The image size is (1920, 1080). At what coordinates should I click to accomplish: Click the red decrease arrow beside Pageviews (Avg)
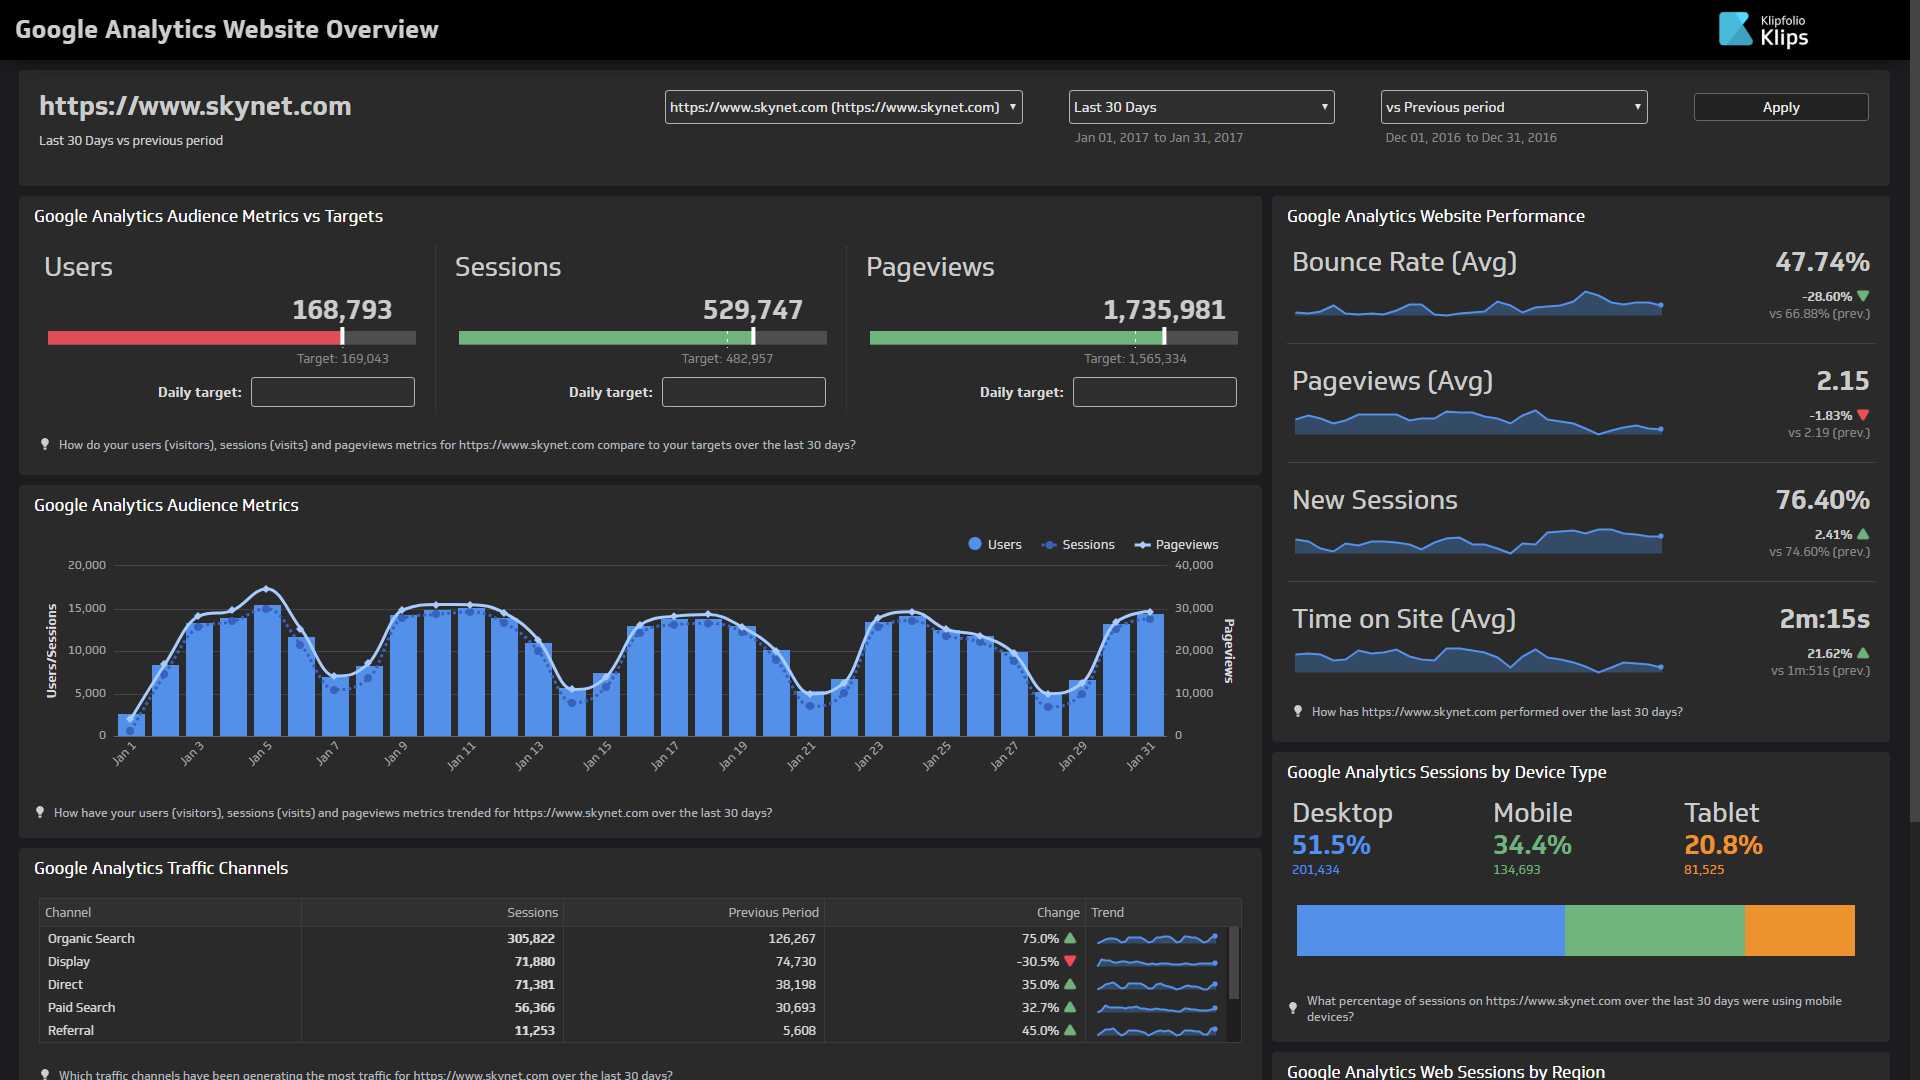tap(1862, 414)
